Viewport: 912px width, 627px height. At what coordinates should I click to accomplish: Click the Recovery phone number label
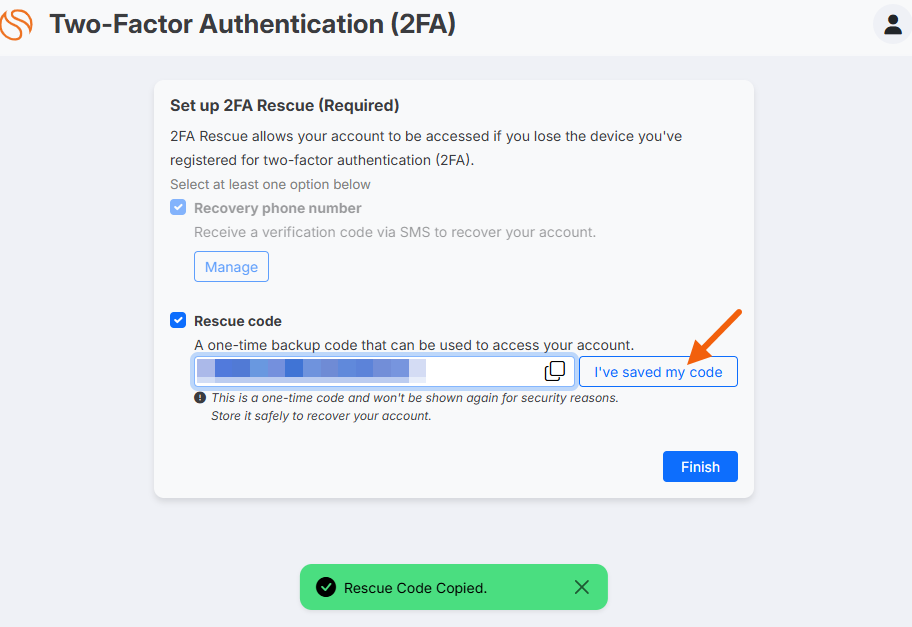click(277, 208)
